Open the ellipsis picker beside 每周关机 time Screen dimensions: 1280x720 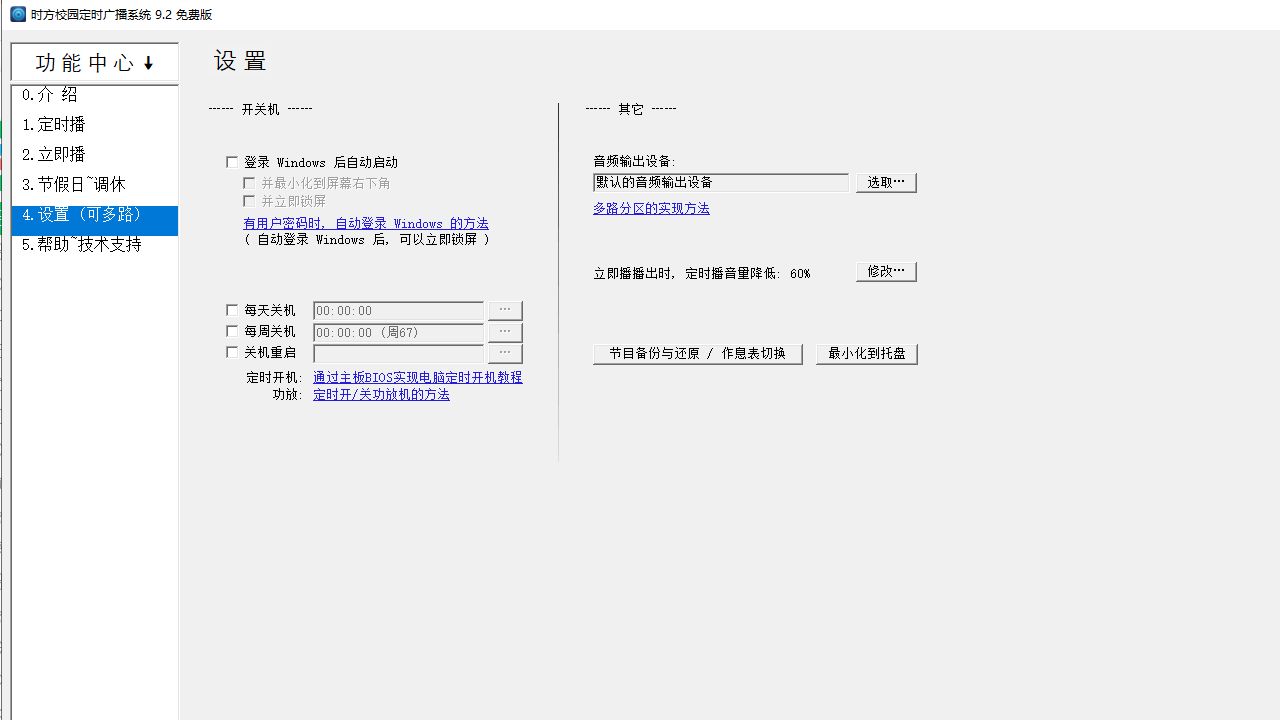click(x=504, y=331)
